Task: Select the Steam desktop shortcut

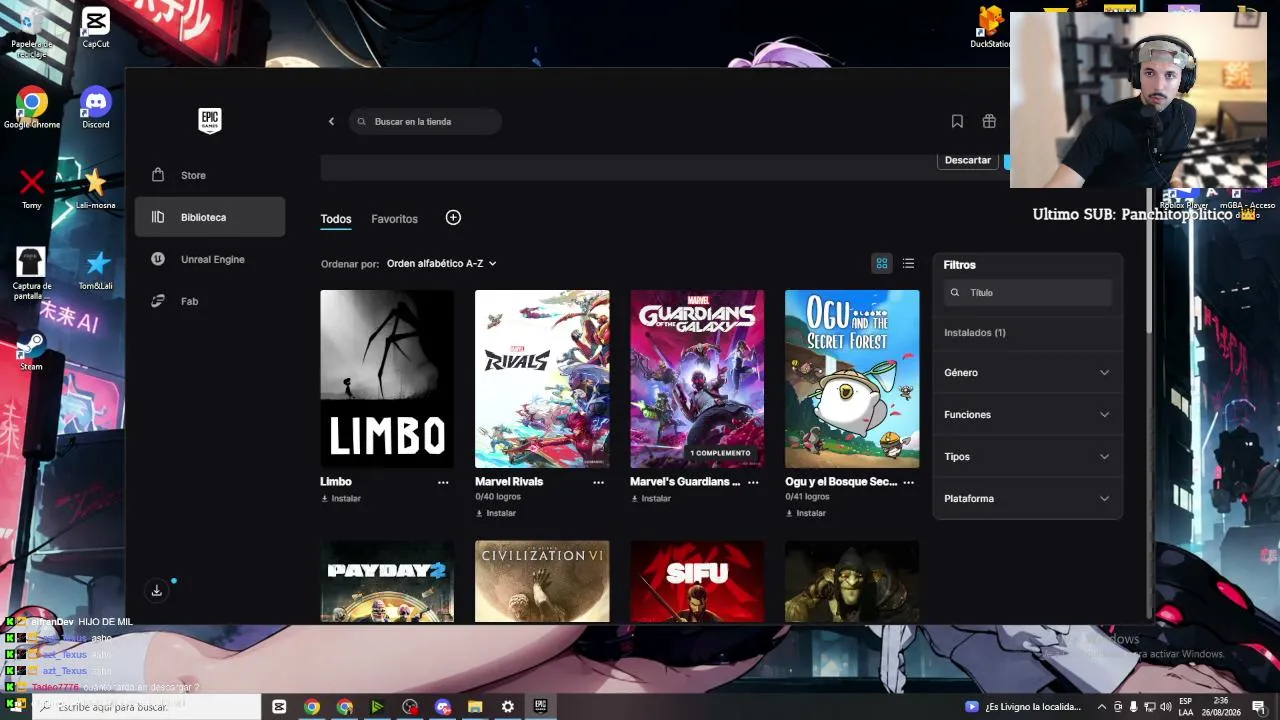Action: point(32,351)
